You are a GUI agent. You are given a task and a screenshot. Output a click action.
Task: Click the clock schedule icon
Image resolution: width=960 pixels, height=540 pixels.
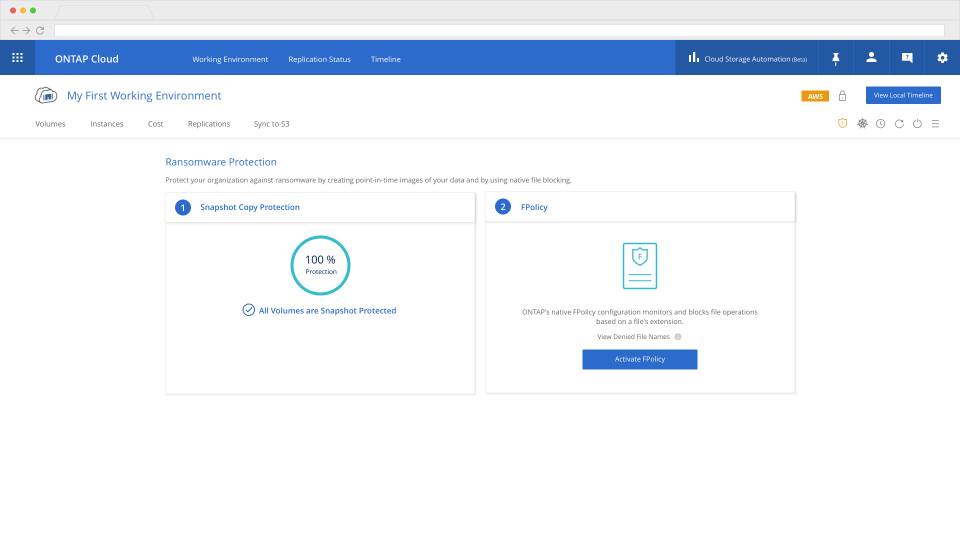pyautogui.click(x=880, y=124)
